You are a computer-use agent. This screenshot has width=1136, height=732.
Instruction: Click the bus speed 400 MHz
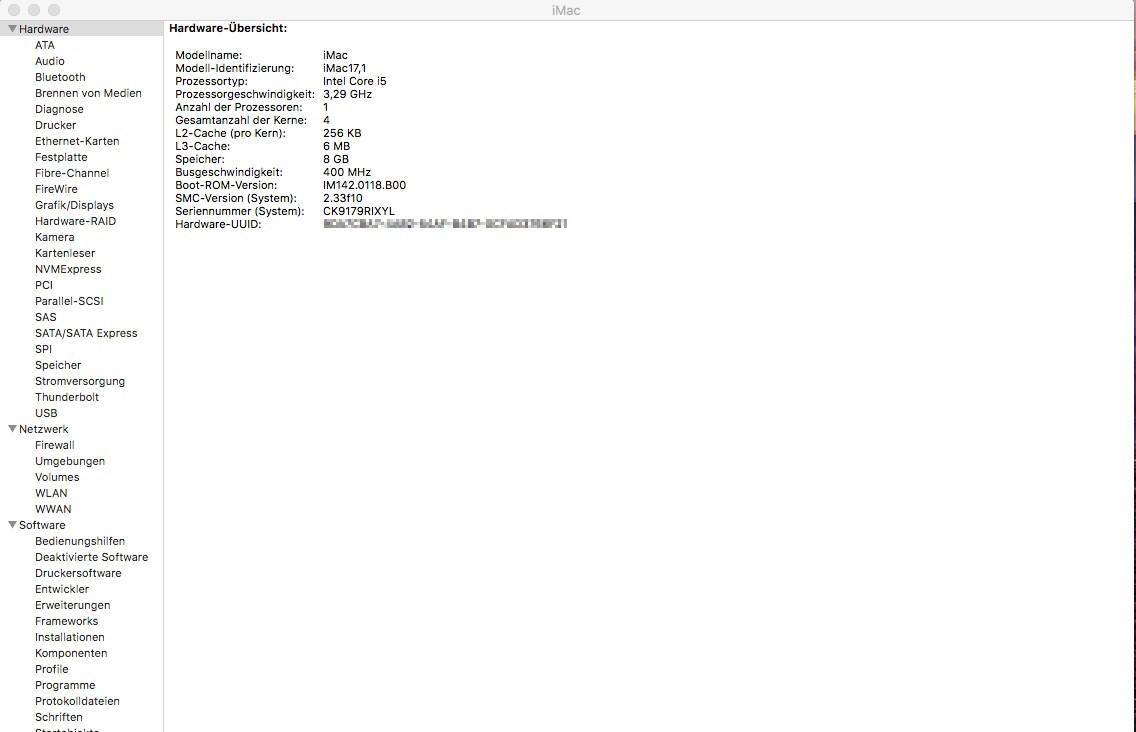click(346, 172)
